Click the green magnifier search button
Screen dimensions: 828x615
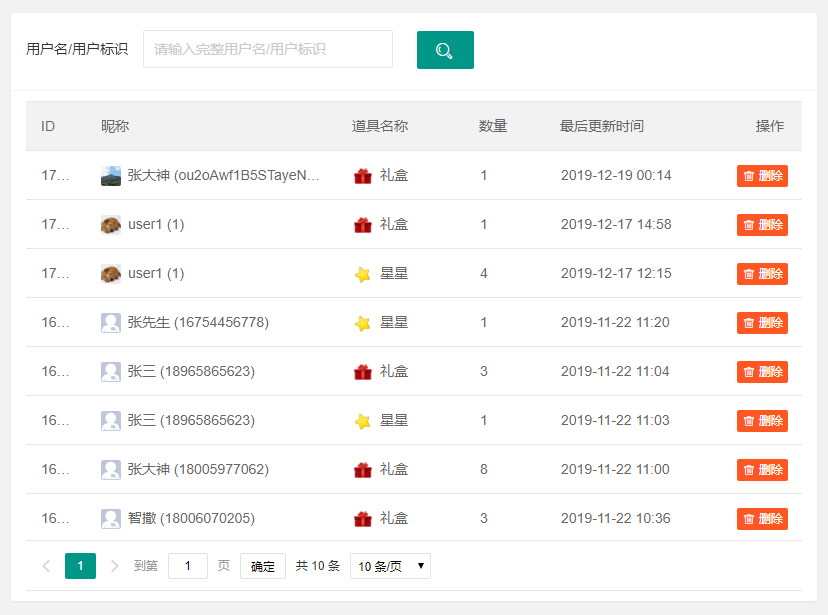[x=445, y=50]
